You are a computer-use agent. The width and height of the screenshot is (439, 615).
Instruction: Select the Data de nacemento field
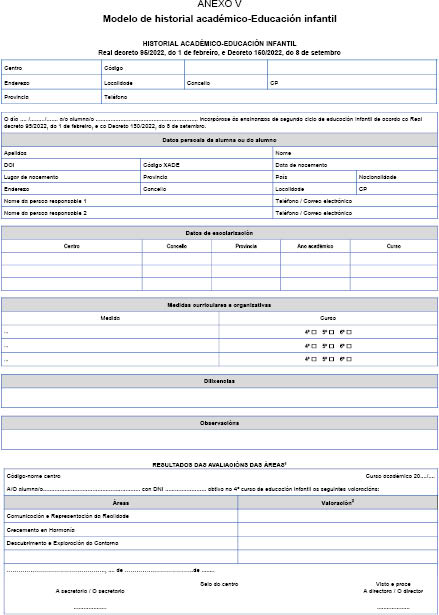coord(355,165)
